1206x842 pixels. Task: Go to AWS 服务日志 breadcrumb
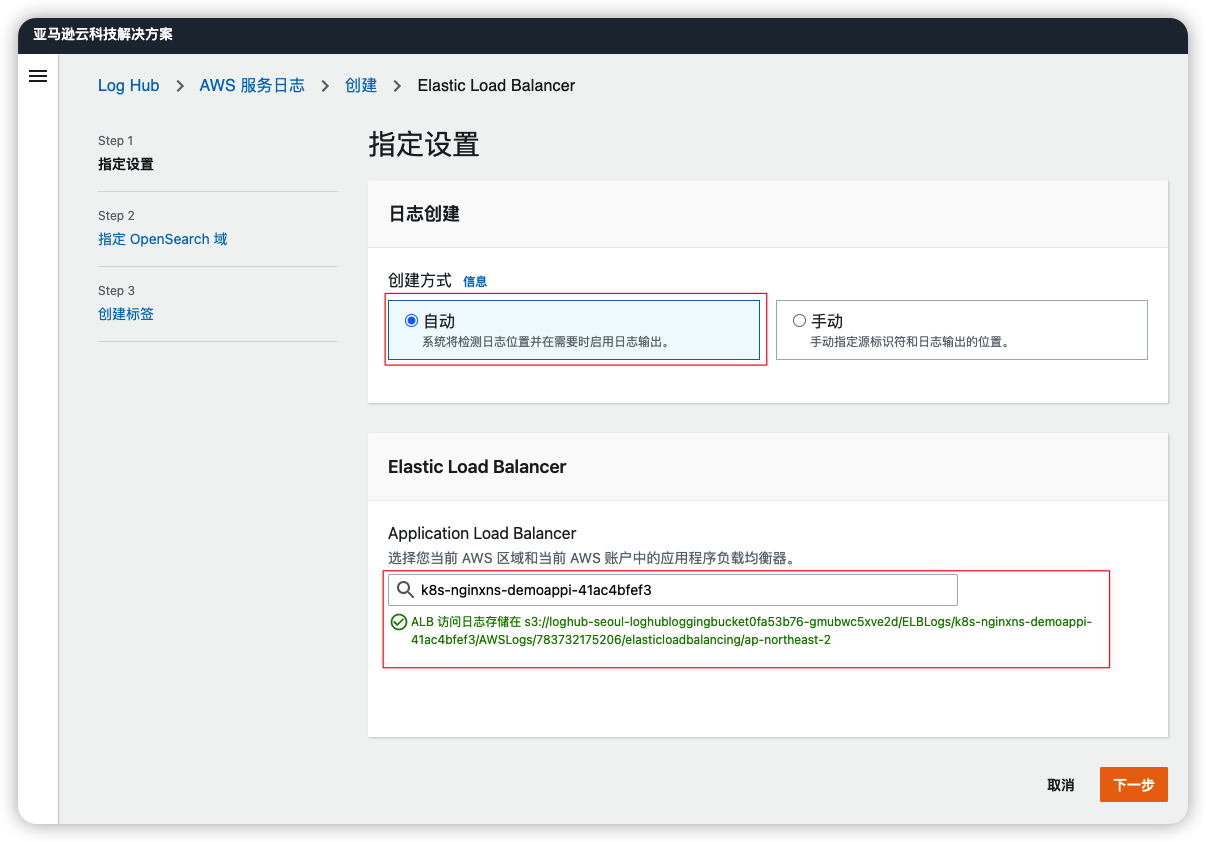tap(252, 86)
